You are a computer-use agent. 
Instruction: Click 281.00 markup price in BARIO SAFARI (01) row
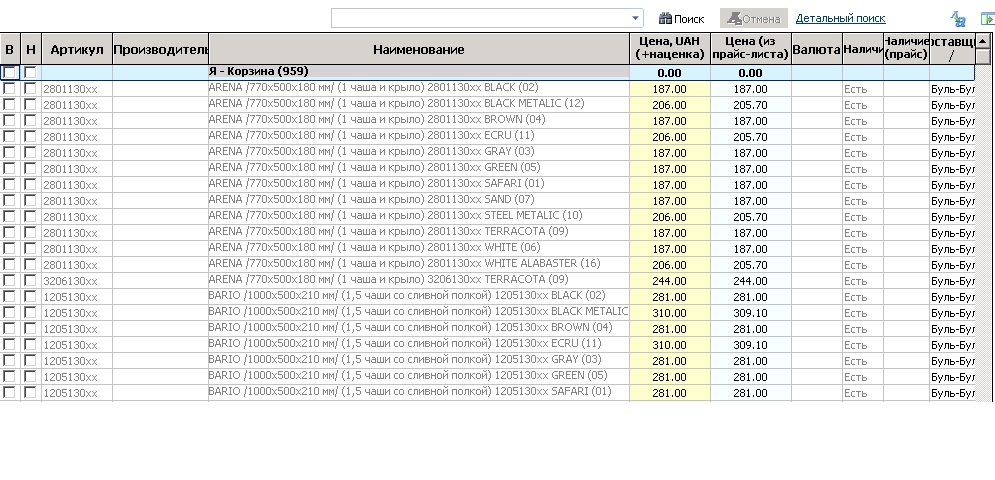tap(670, 393)
